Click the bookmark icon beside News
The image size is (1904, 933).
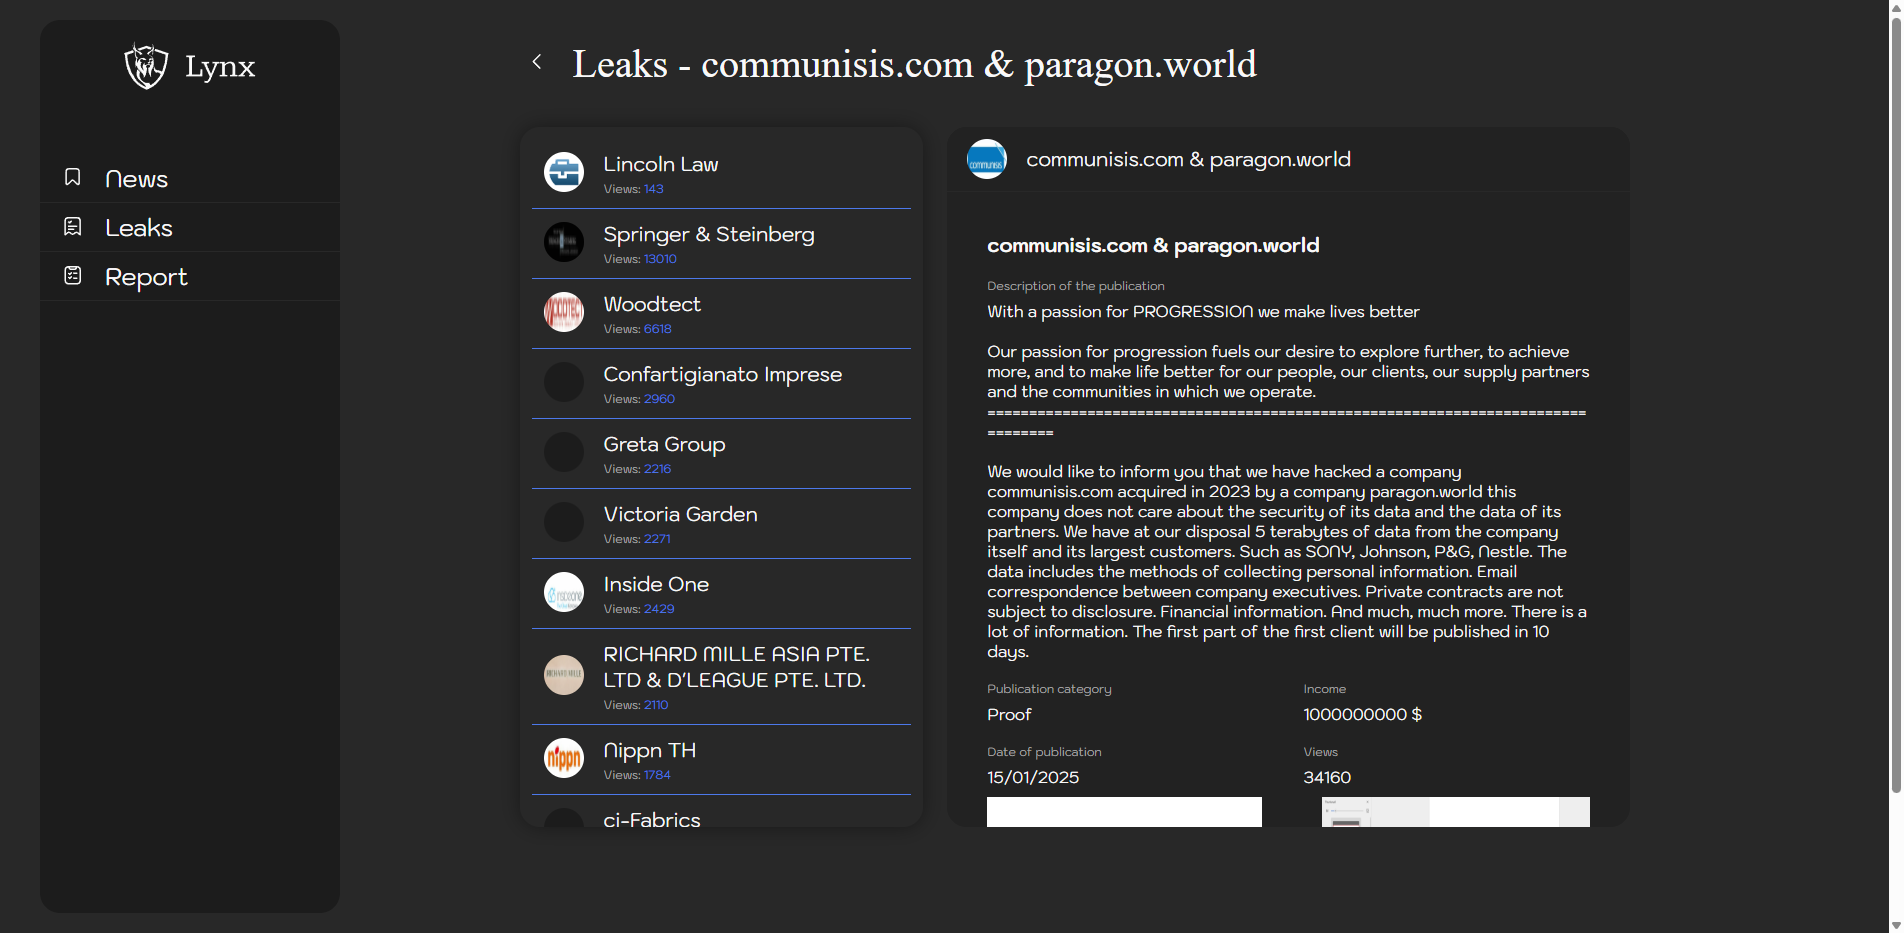click(x=73, y=177)
